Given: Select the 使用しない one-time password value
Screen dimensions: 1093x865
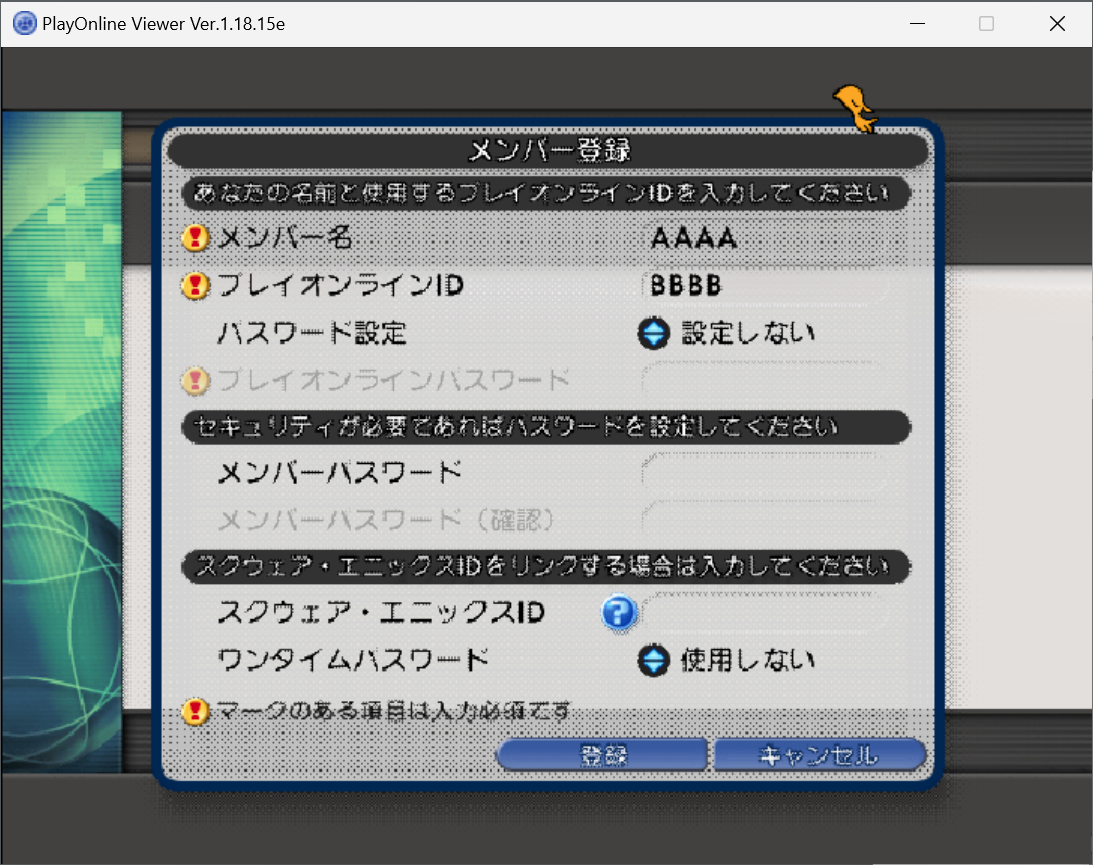Looking at the screenshot, I should [748, 660].
